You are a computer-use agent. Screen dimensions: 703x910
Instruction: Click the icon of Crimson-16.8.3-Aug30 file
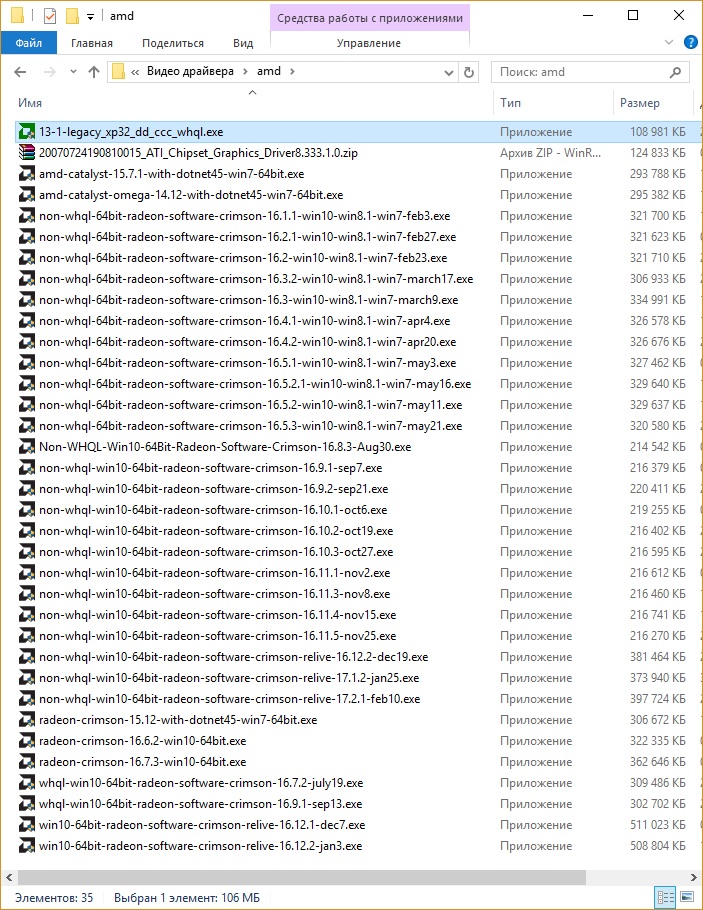click(x=27, y=447)
